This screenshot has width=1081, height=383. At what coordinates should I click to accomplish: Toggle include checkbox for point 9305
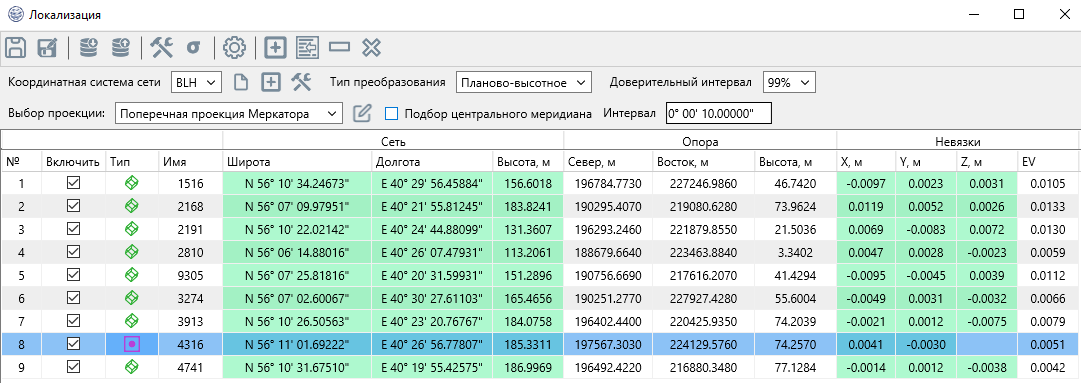73,276
